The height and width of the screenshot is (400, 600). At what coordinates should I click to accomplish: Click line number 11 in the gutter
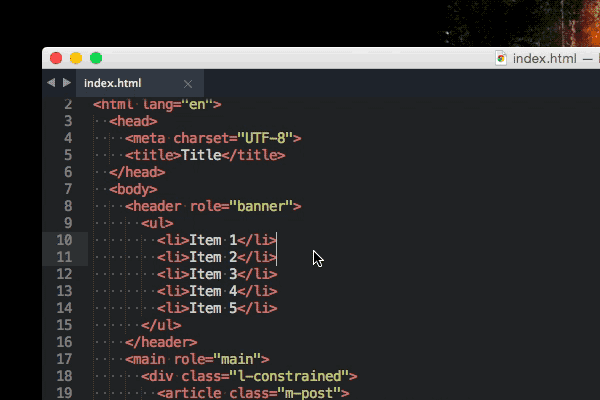click(x=64, y=257)
